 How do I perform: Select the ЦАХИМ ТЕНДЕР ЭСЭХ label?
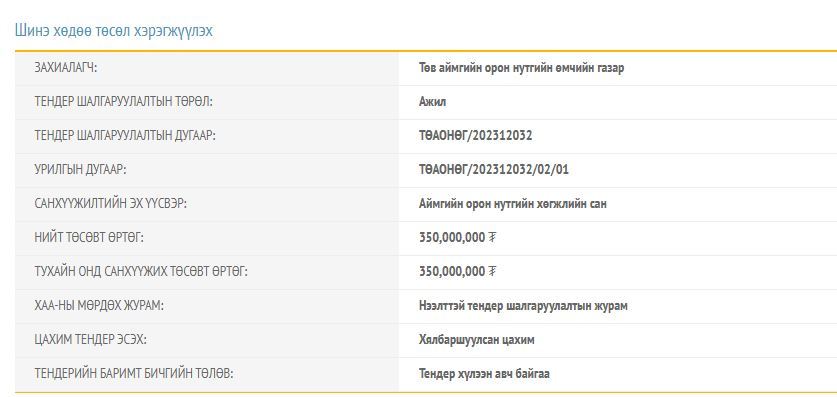pyautogui.click(x=91, y=340)
